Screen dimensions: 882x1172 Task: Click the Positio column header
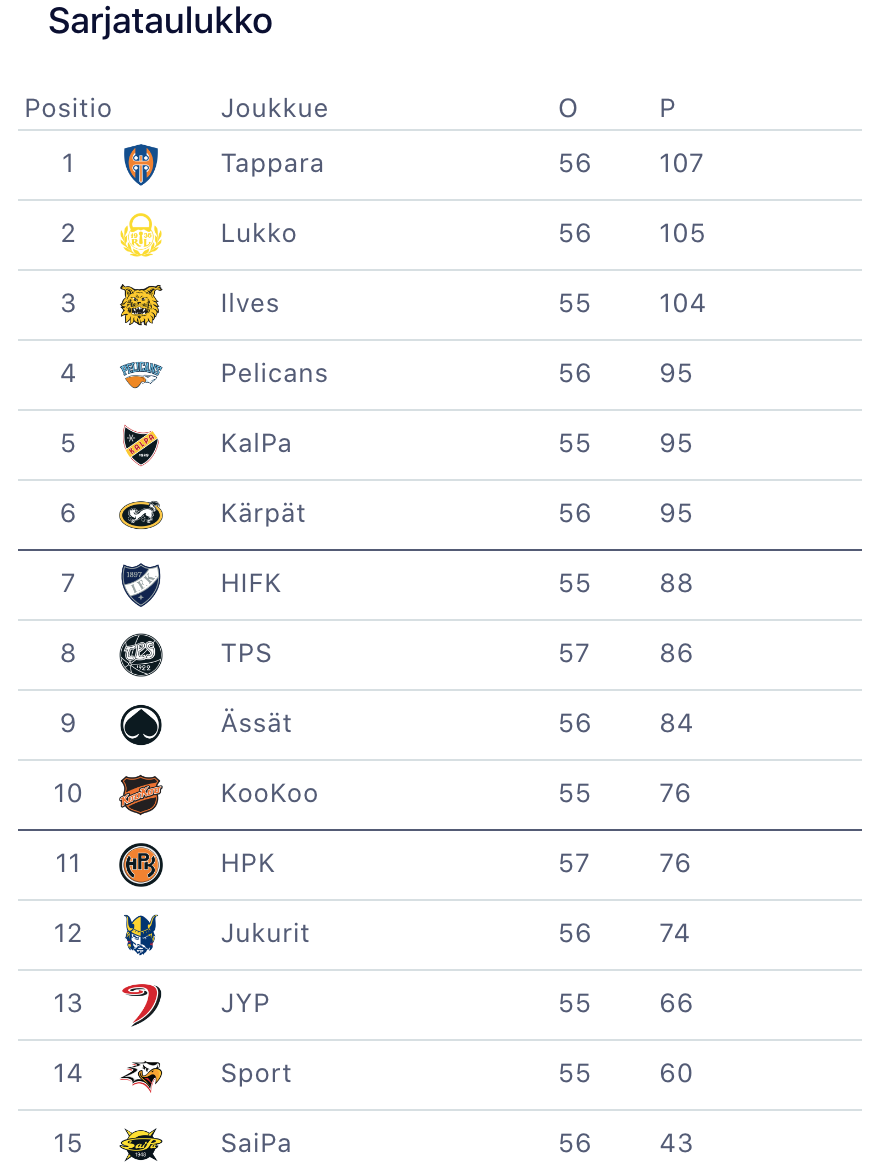point(68,108)
